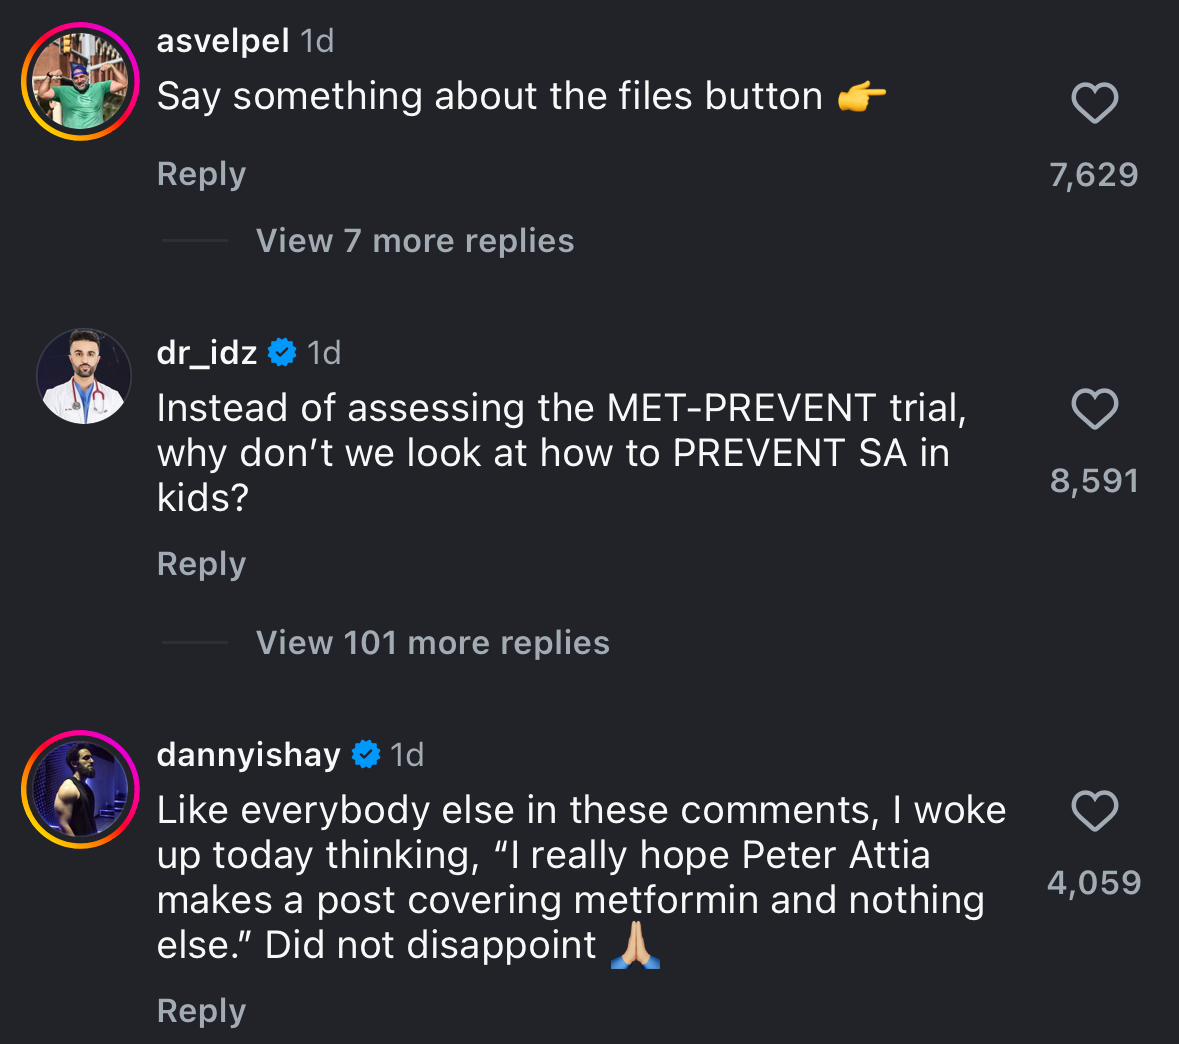Click the verified badge next to dannyishay
This screenshot has height=1044, width=1179.
pos(367,754)
